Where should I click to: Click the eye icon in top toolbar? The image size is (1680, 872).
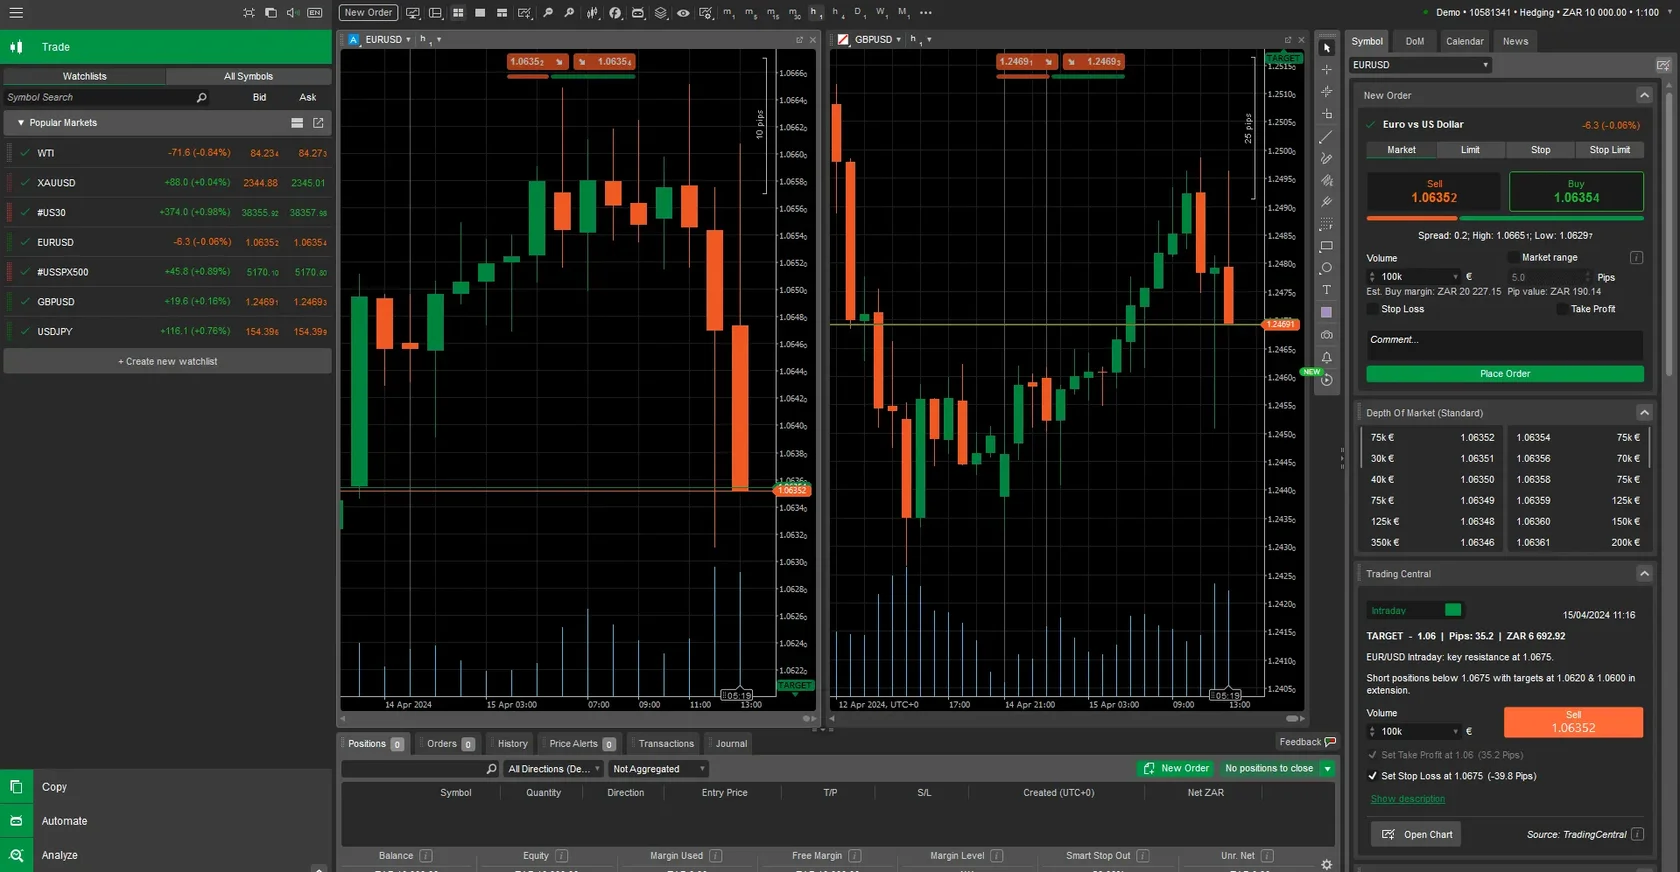tap(683, 13)
